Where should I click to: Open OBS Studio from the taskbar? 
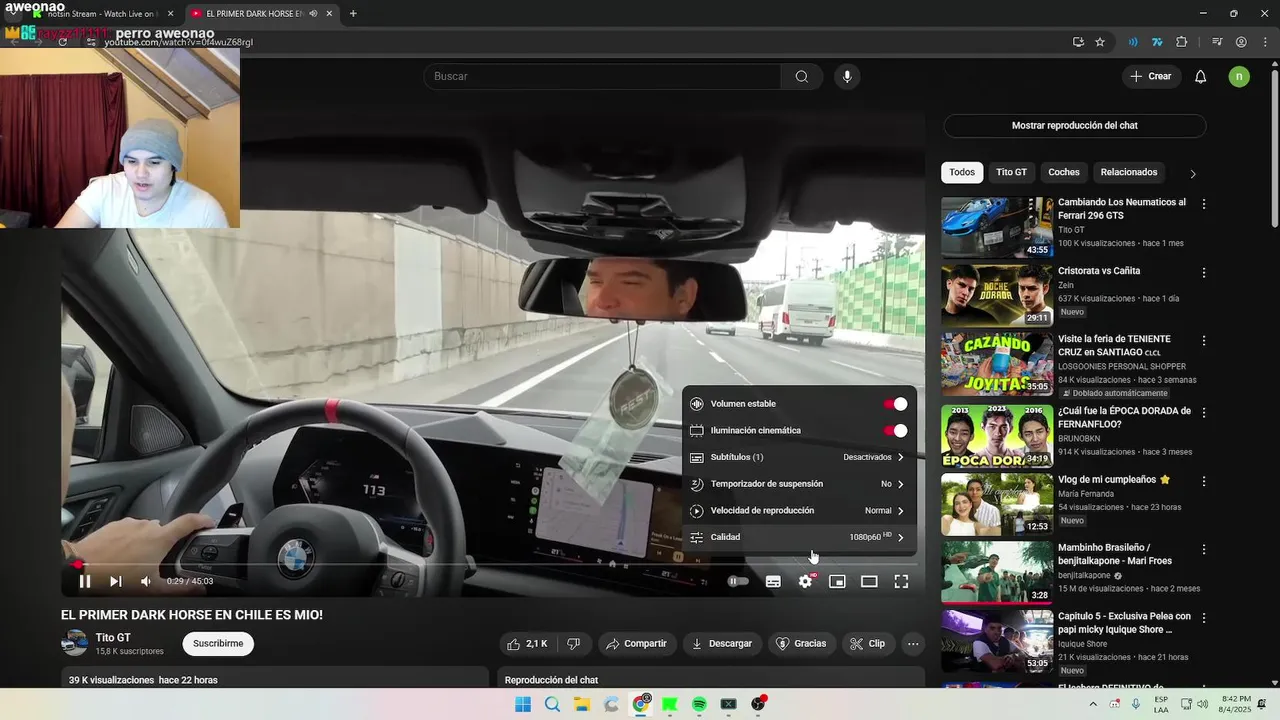point(758,704)
